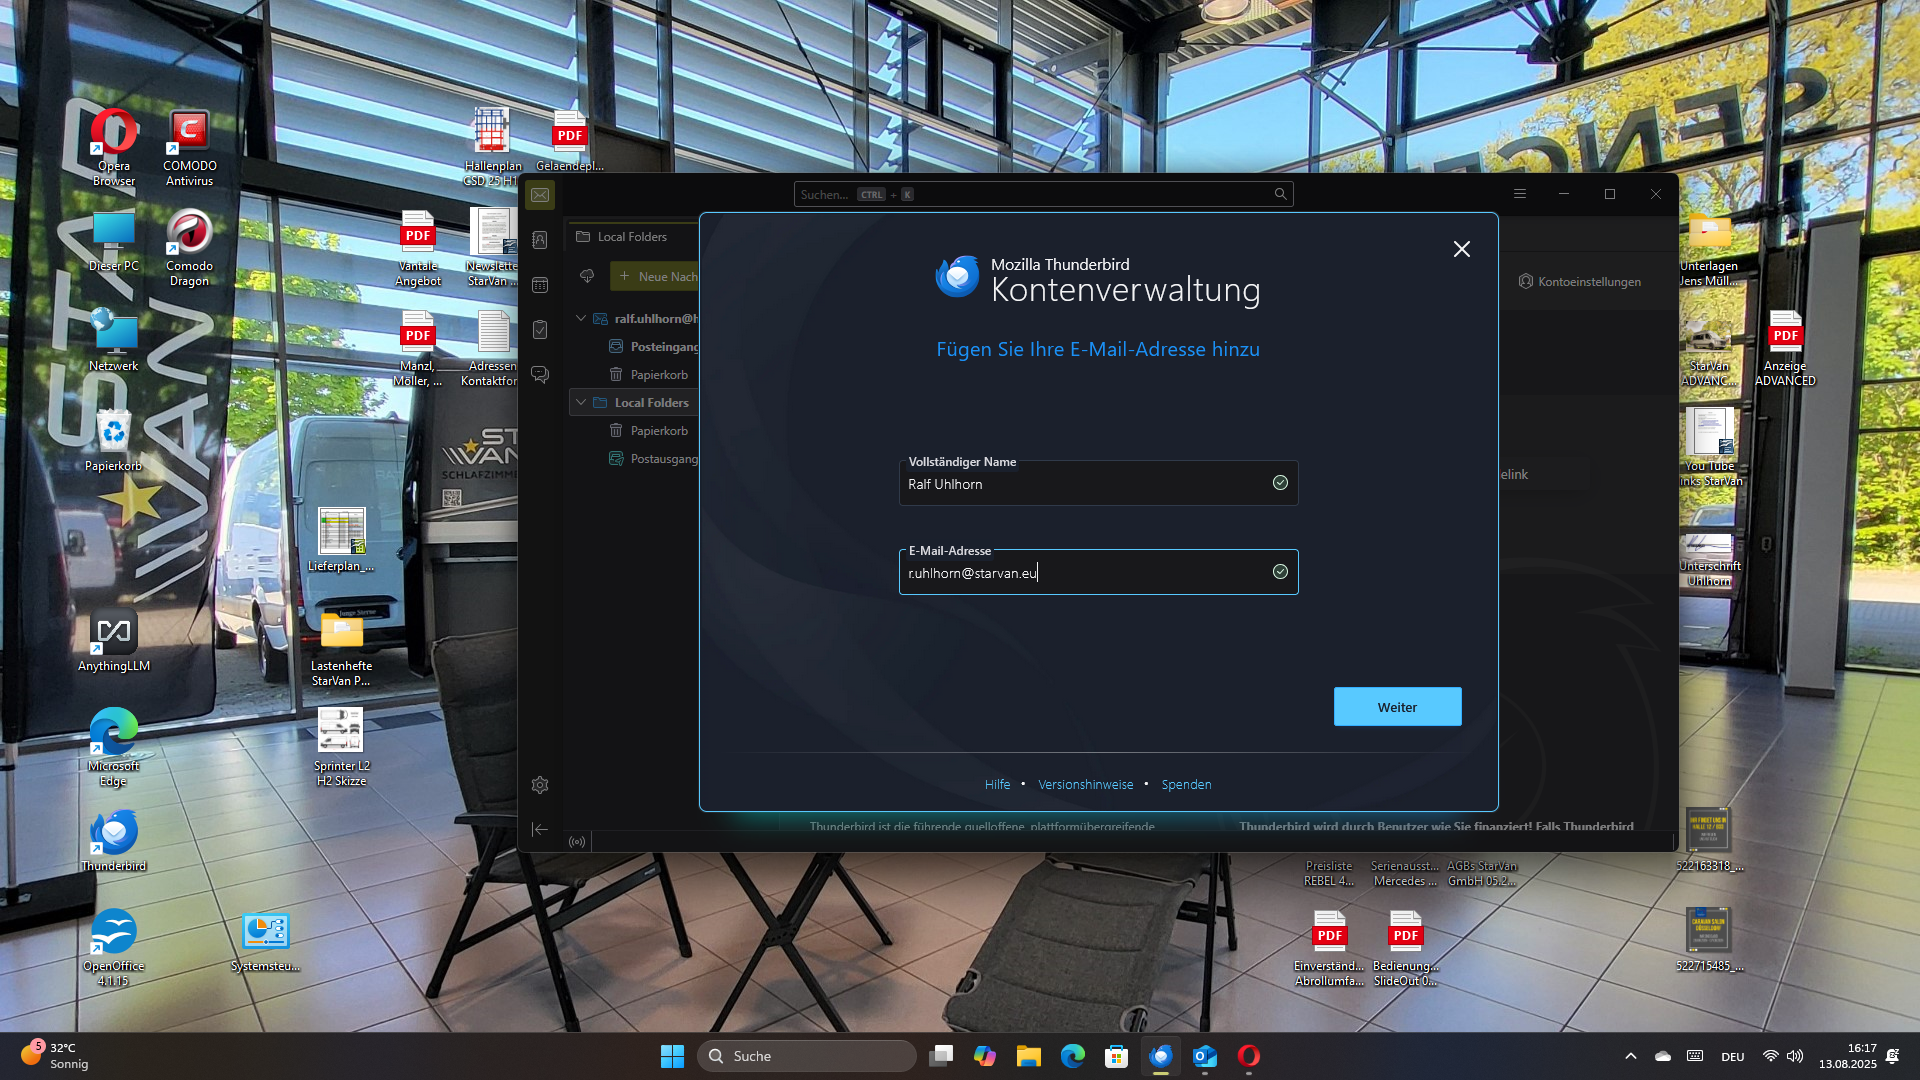Viewport: 1920px width, 1080px height.
Task: Click the Spenden link
Action: point(1186,785)
